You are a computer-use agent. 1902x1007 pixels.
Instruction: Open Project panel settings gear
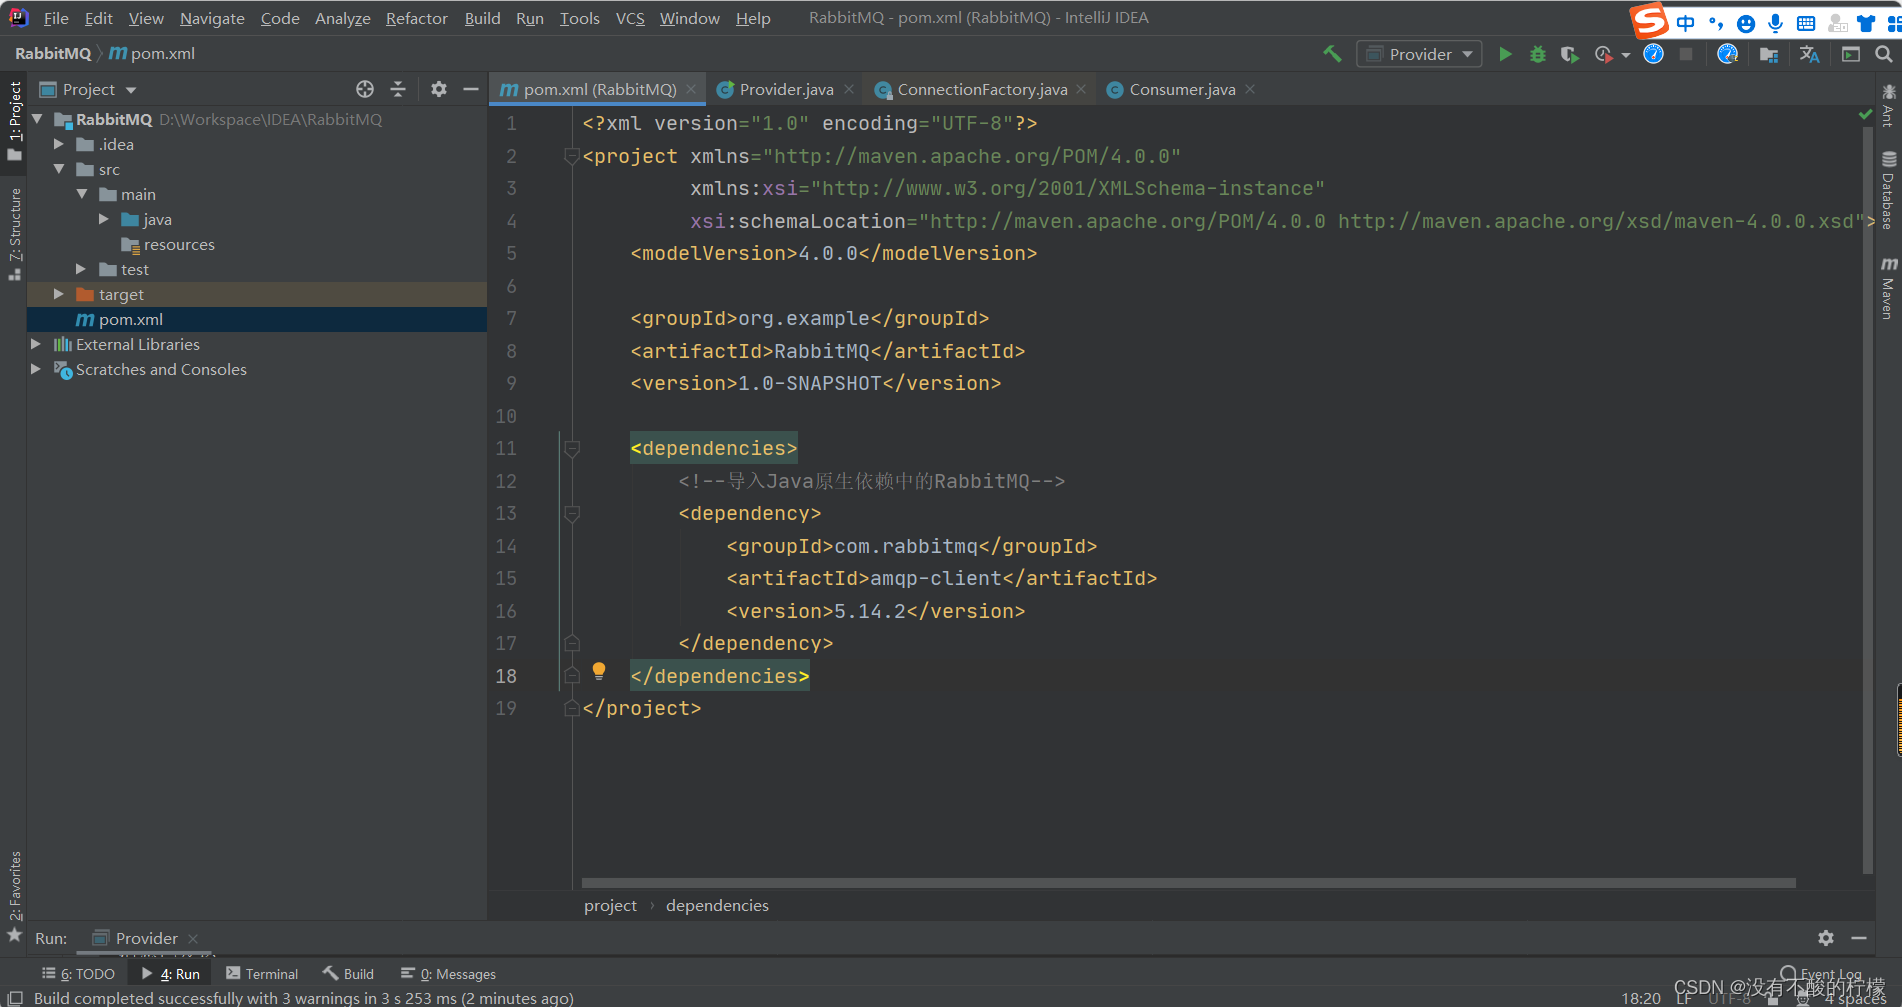438,89
